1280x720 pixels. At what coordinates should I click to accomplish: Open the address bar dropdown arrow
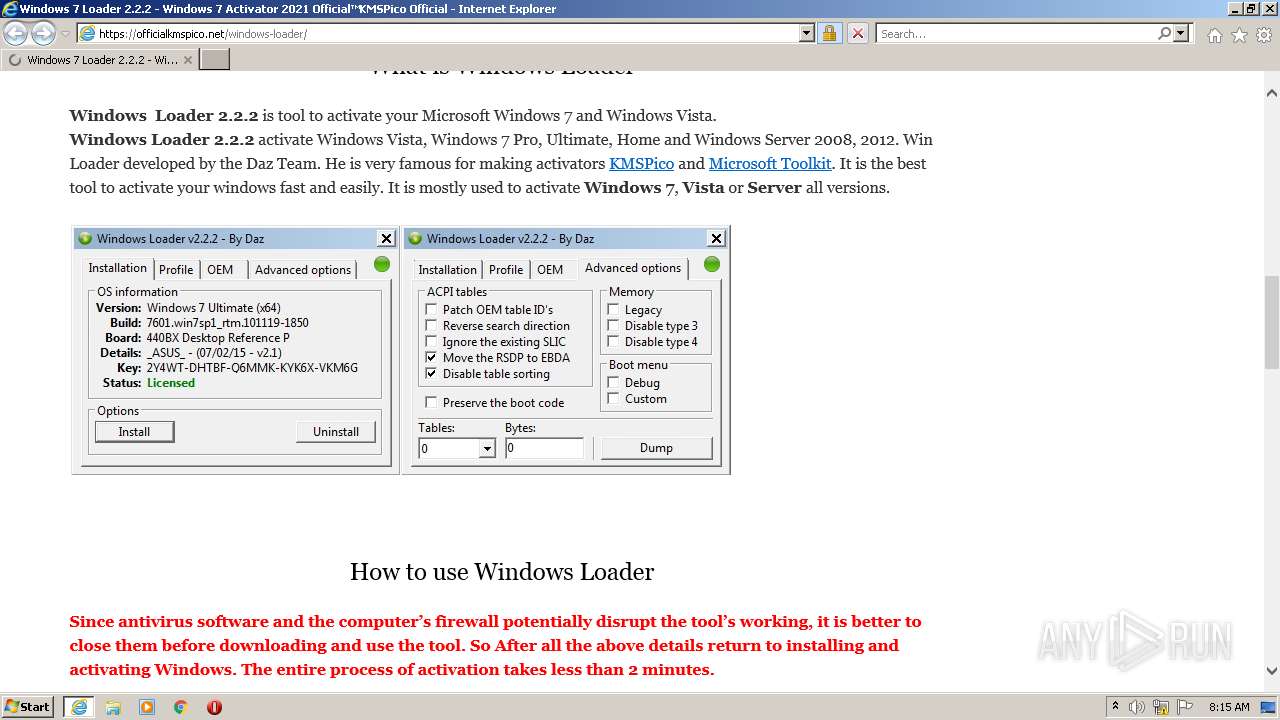click(807, 33)
